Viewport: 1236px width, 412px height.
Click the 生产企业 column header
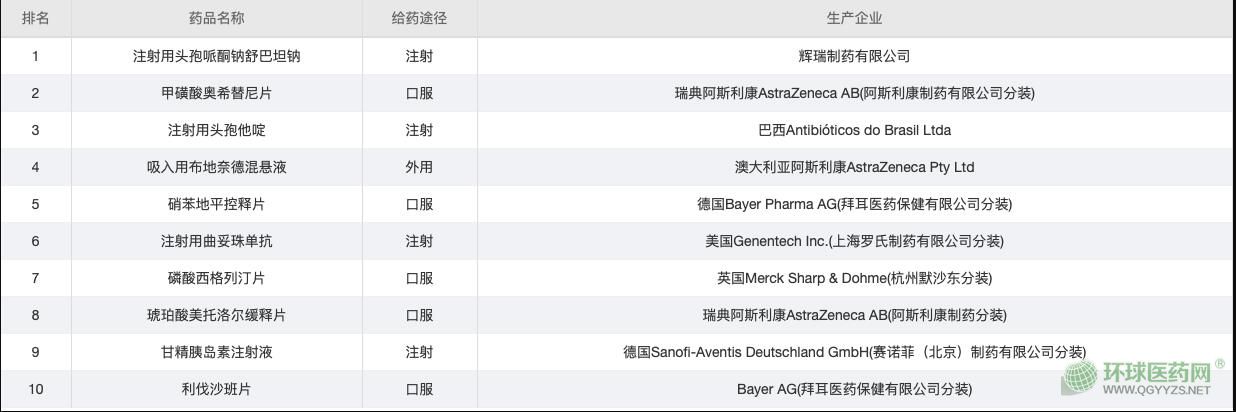pyautogui.click(x=854, y=18)
